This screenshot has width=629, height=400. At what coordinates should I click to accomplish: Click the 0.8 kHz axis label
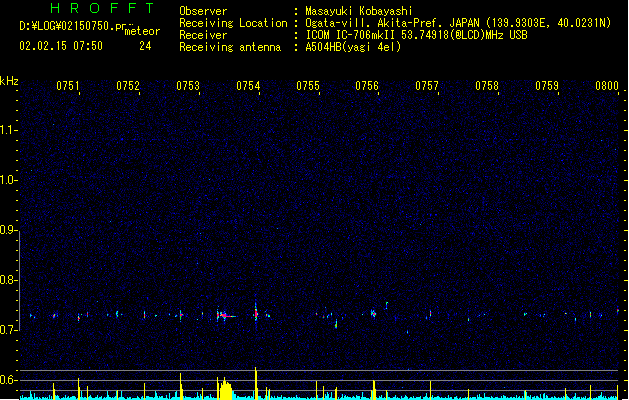(8, 280)
